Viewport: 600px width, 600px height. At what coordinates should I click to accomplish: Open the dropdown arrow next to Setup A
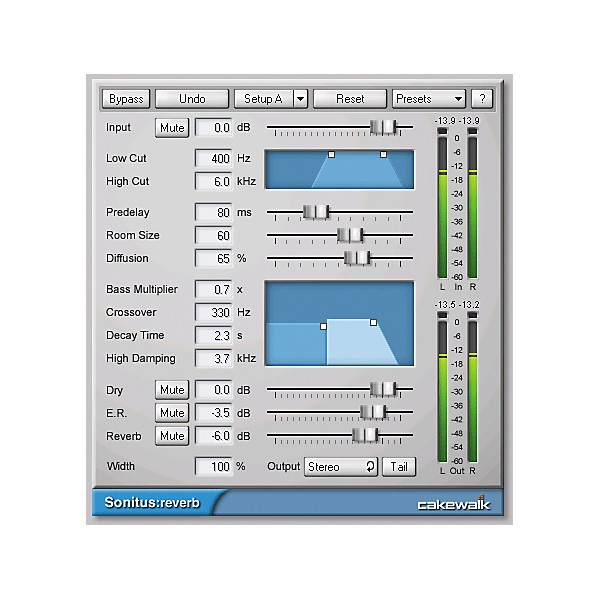tap(301, 99)
